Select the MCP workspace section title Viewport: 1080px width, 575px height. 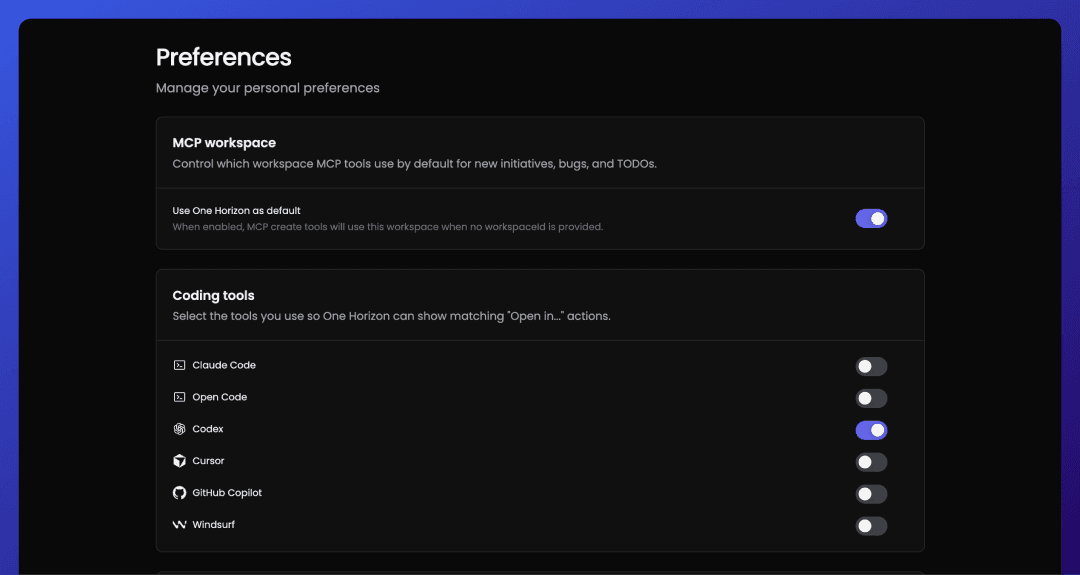pyautogui.click(x=224, y=143)
